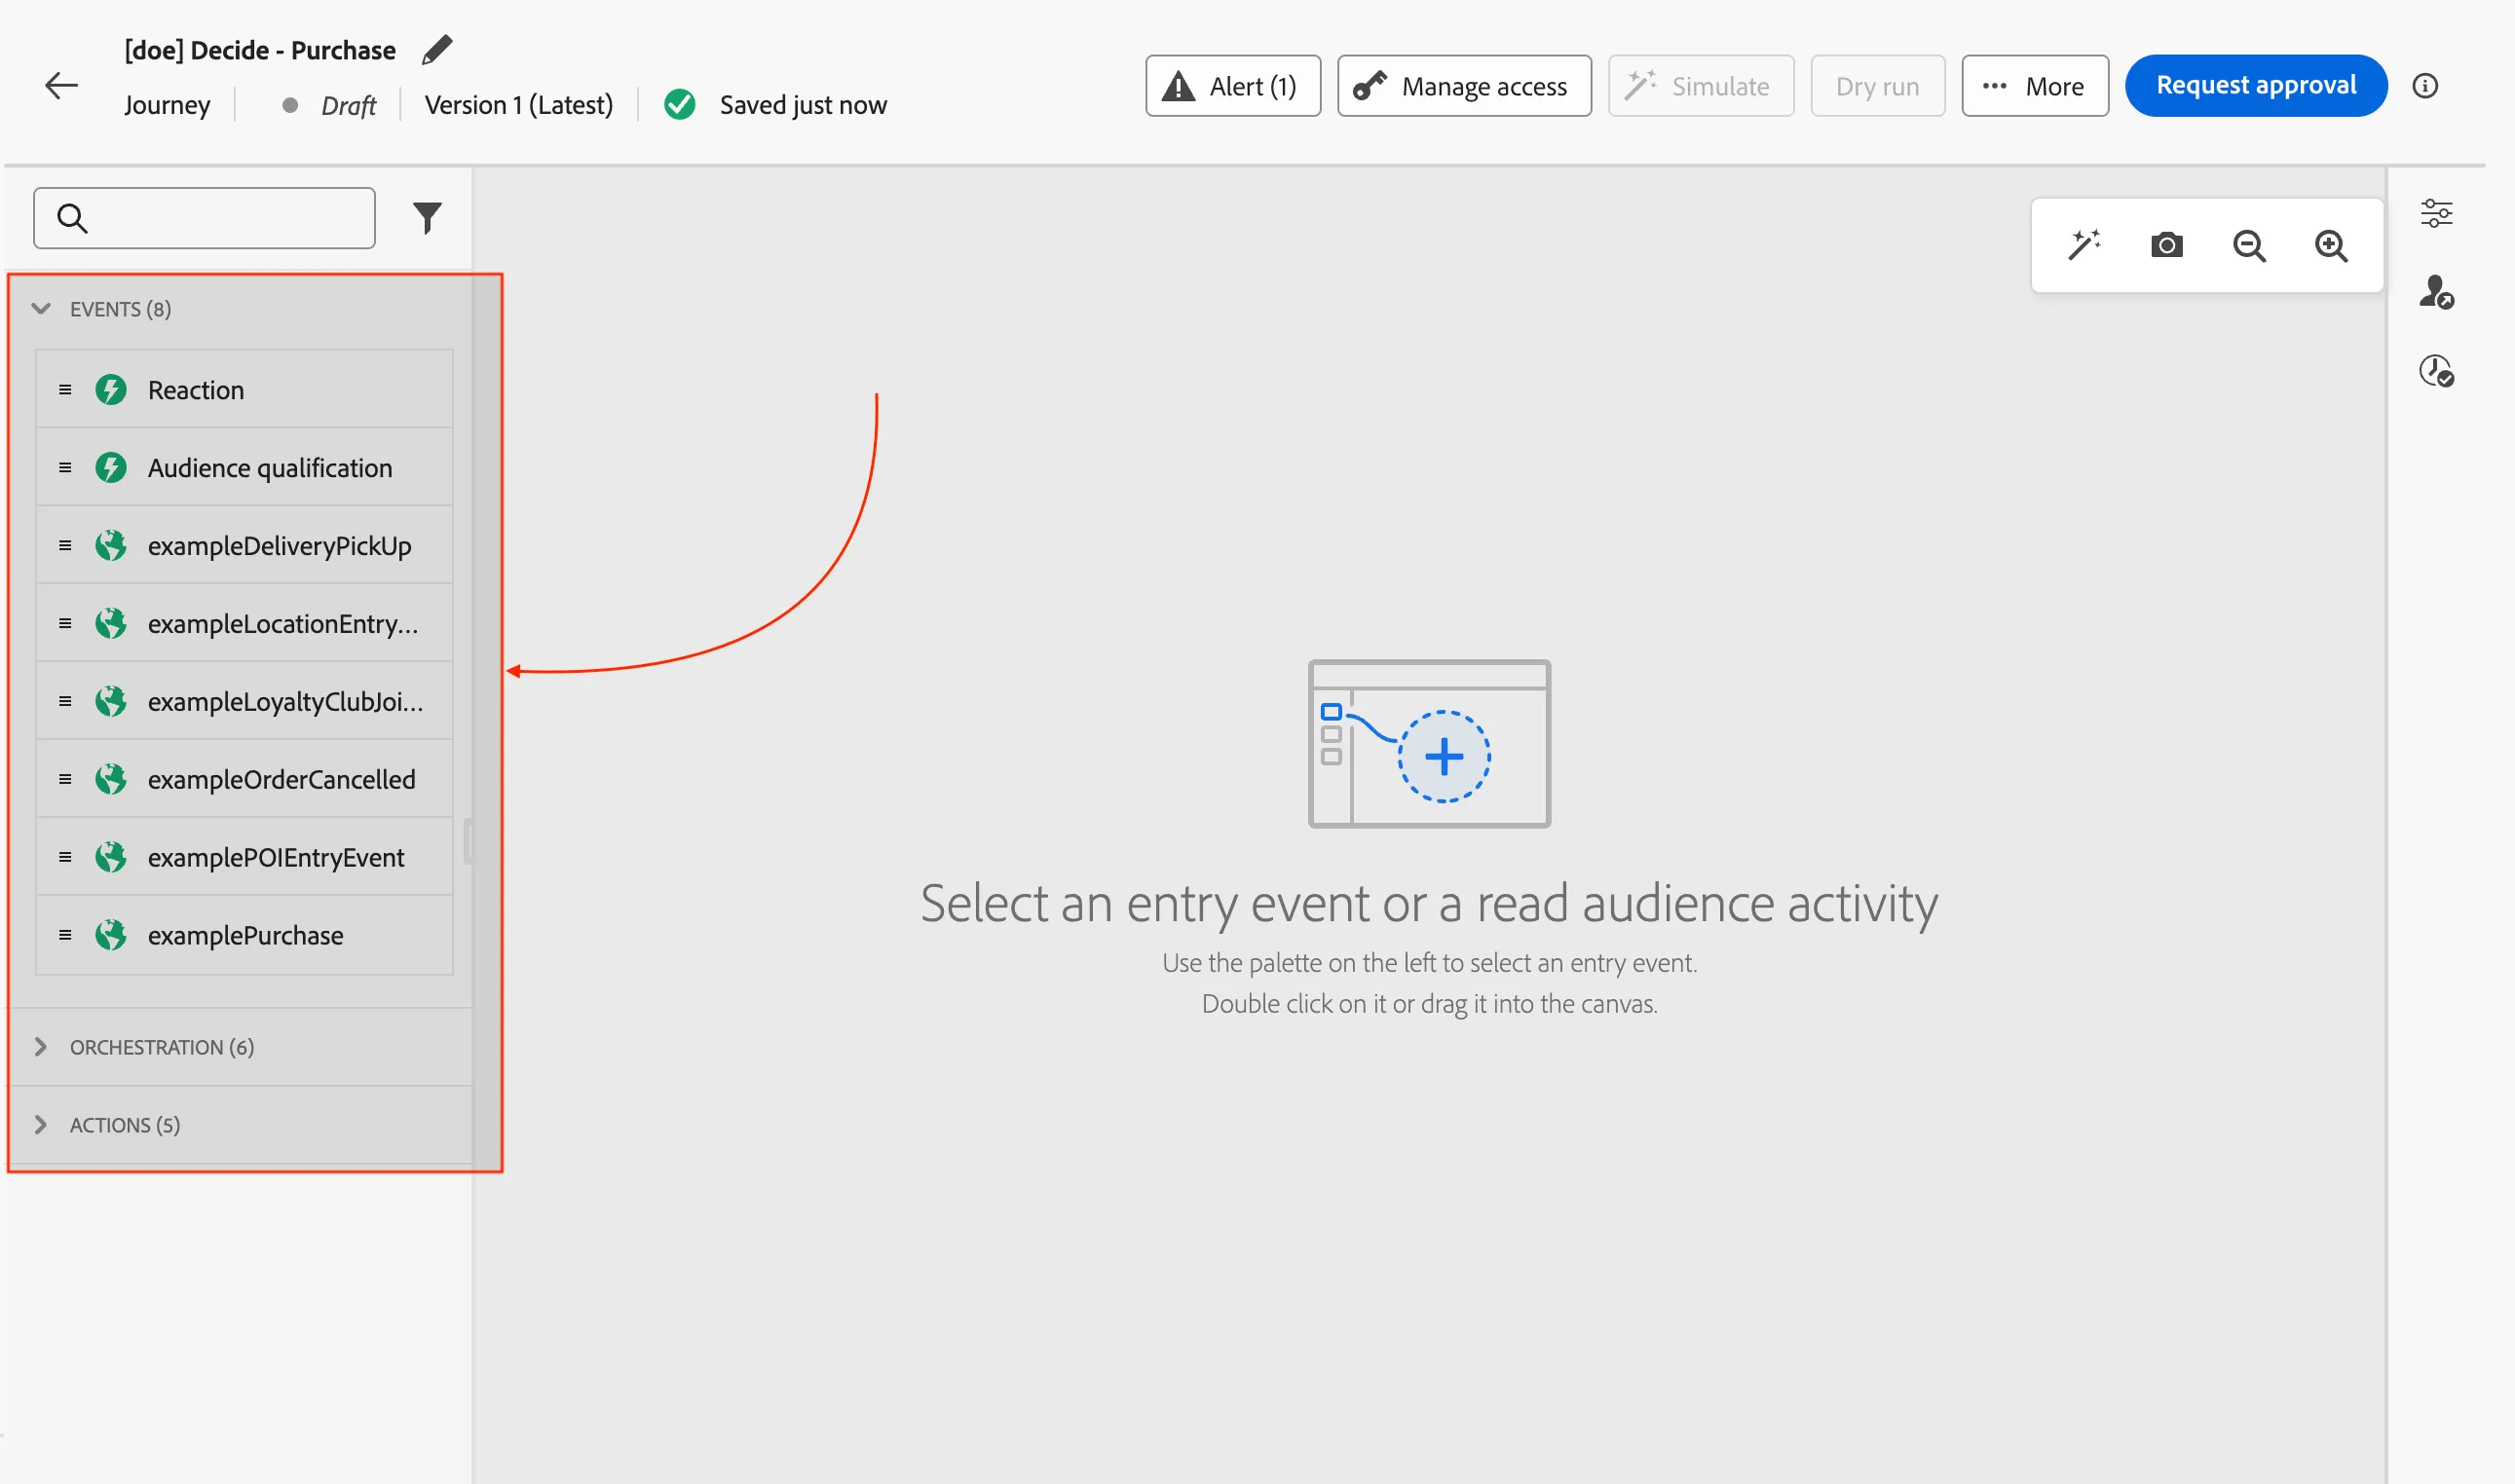Go back using the left arrow

click(61, 86)
